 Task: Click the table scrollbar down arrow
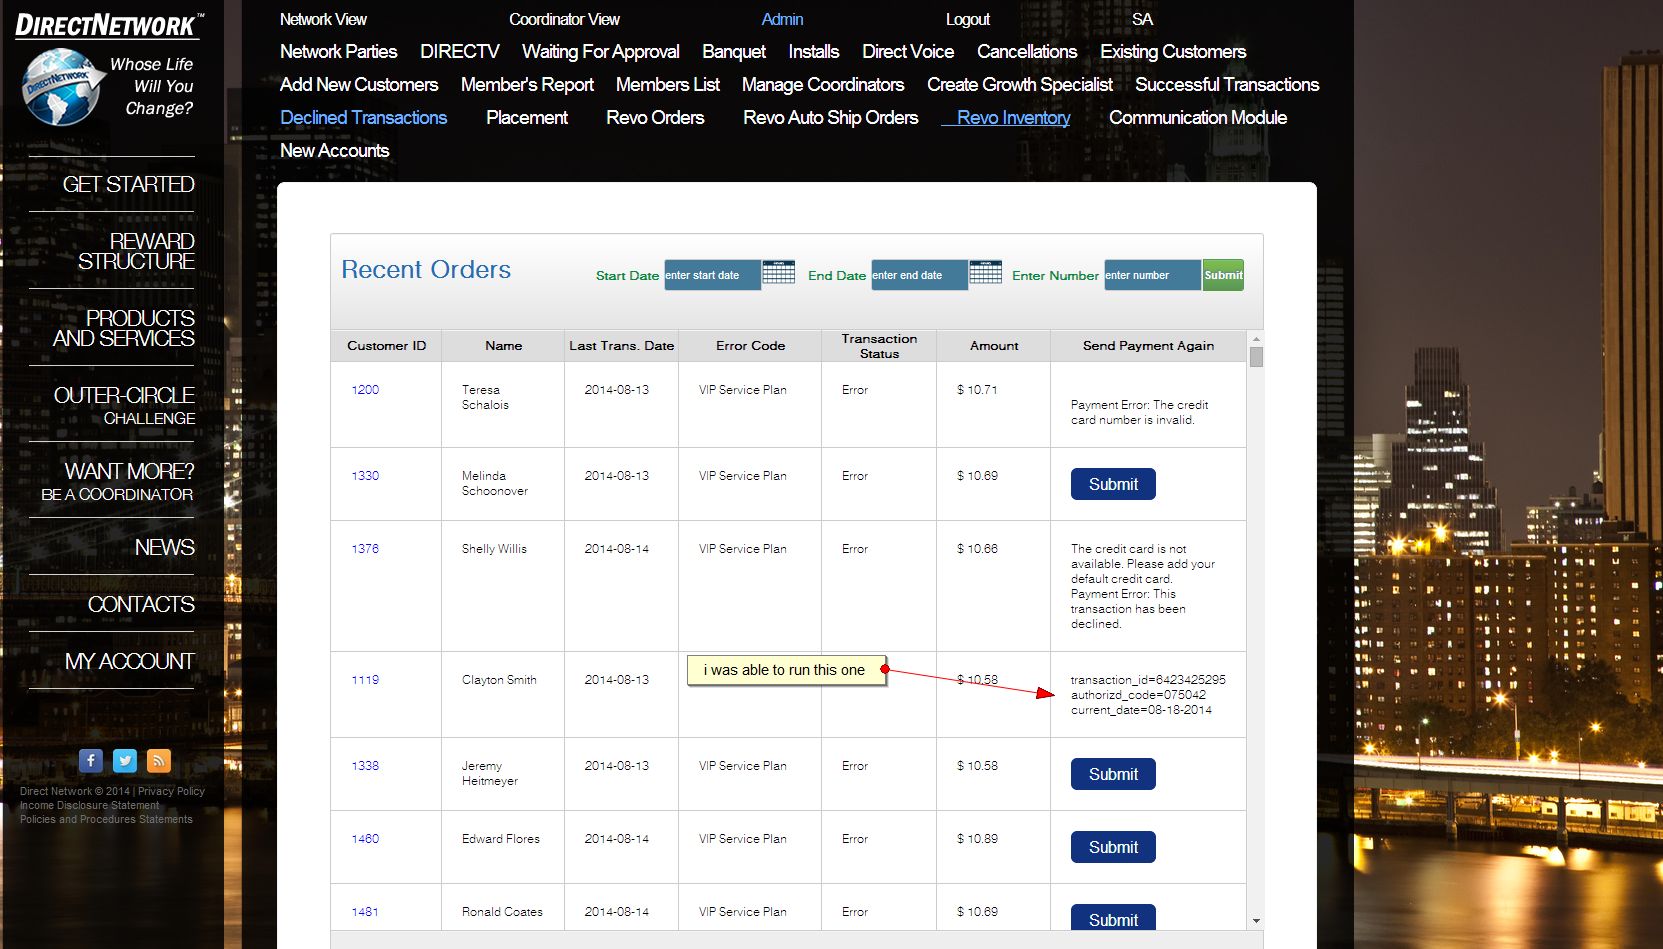(x=1256, y=921)
